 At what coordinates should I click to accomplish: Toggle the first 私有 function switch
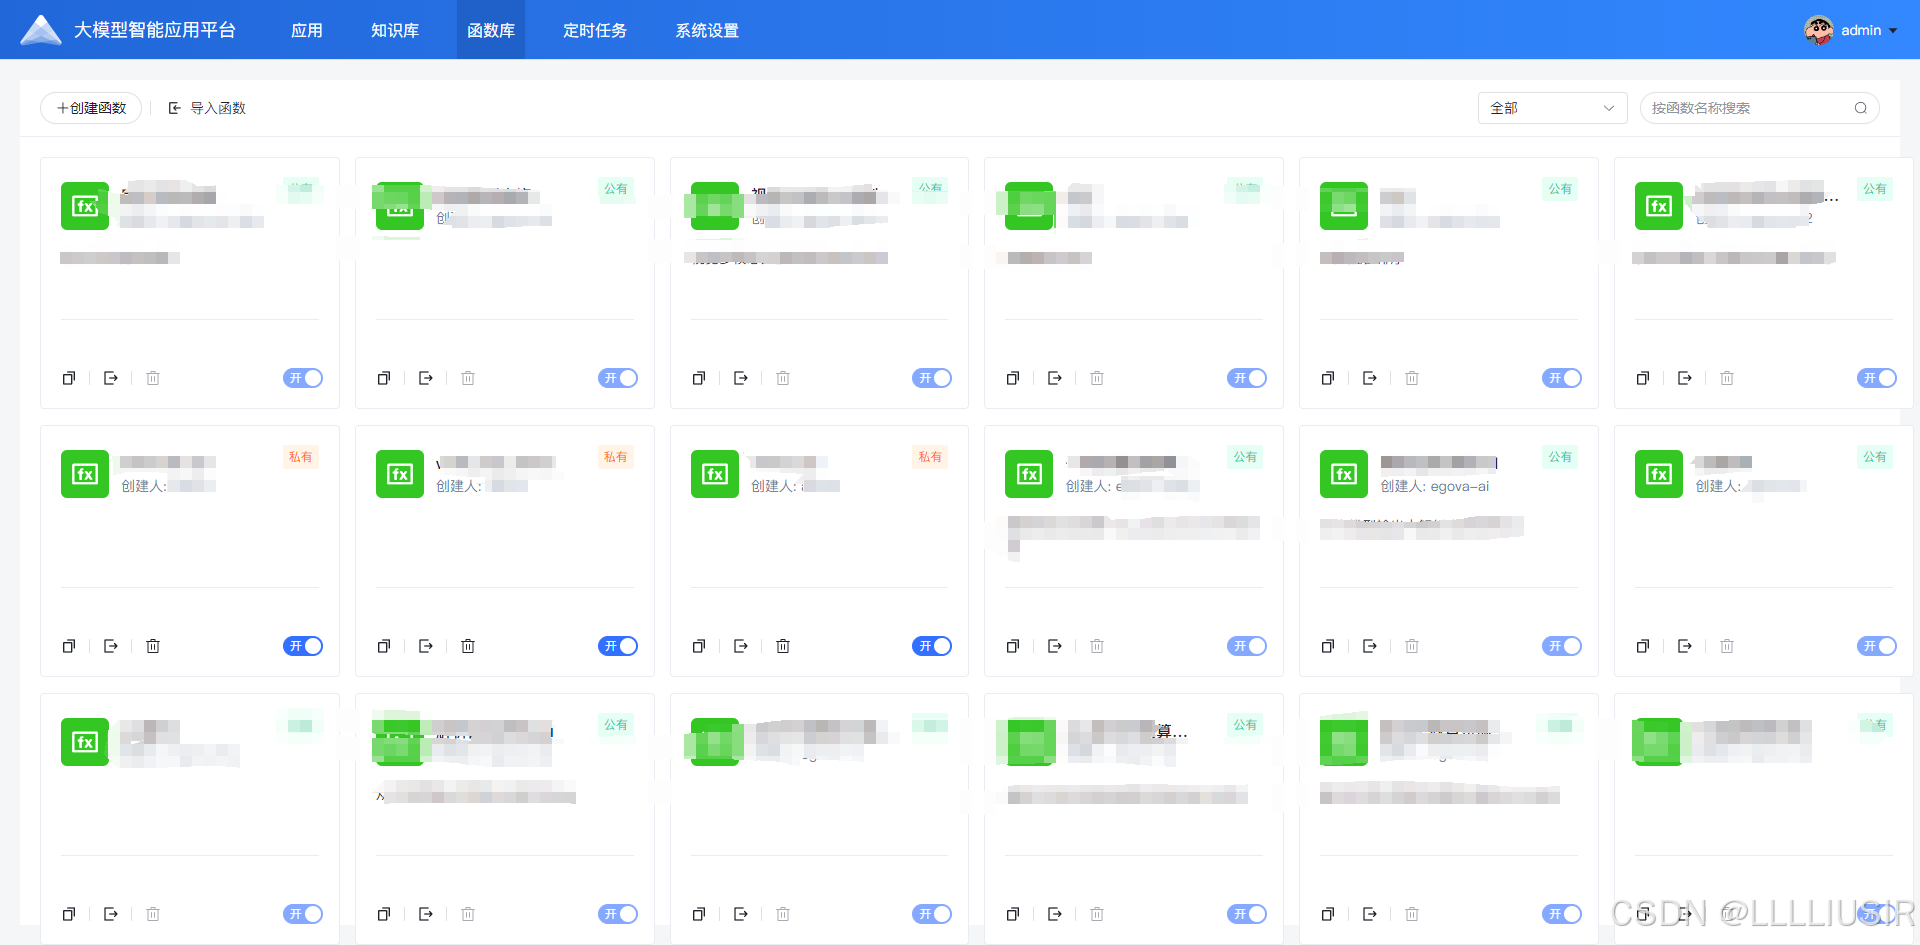[x=303, y=646]
